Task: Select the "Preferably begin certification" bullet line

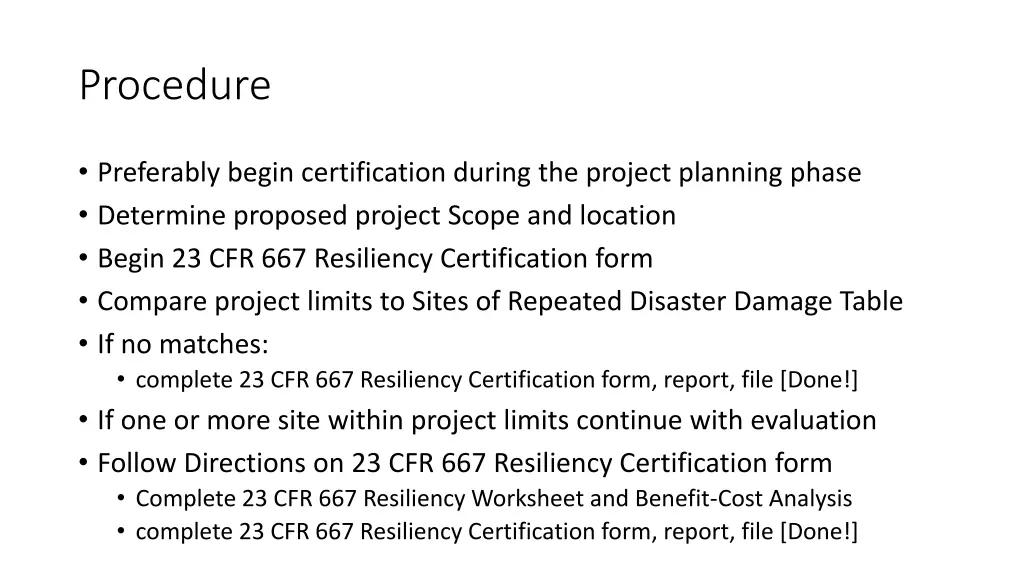Action: pos(479,172)
